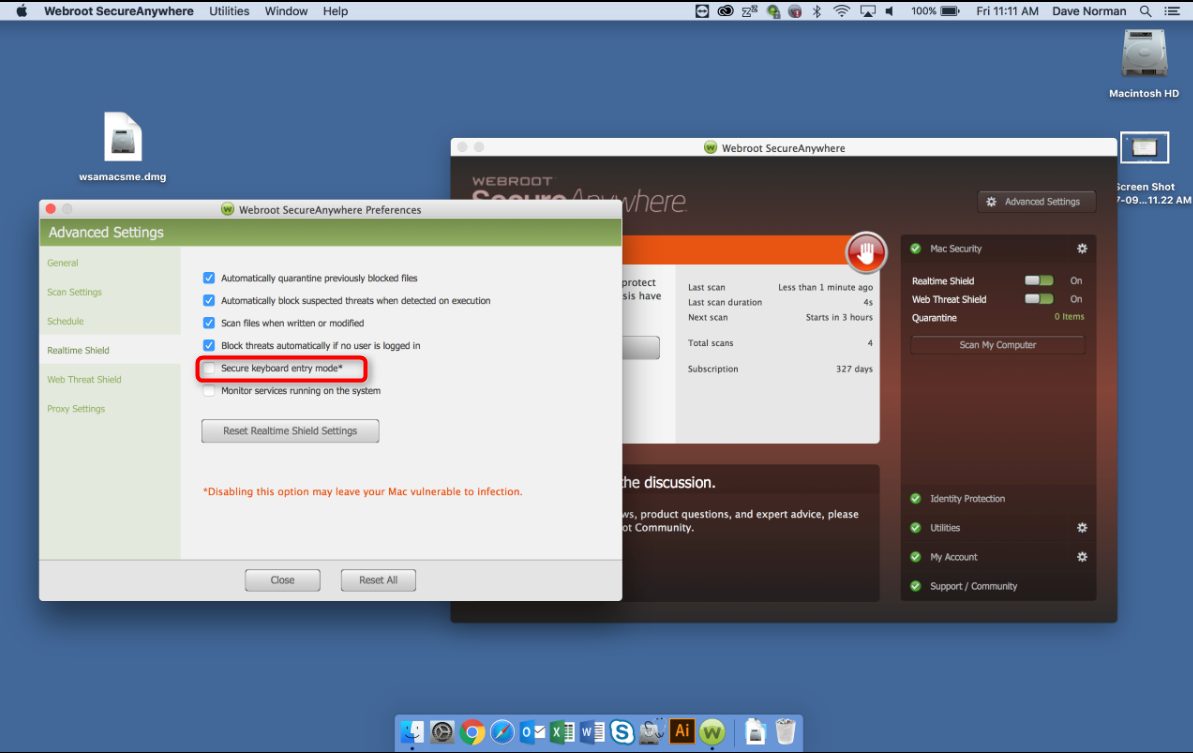Viewport: 1193px width, 753px height.
Task: Open Spotlight search in the menu bar
Action: 1145,11
